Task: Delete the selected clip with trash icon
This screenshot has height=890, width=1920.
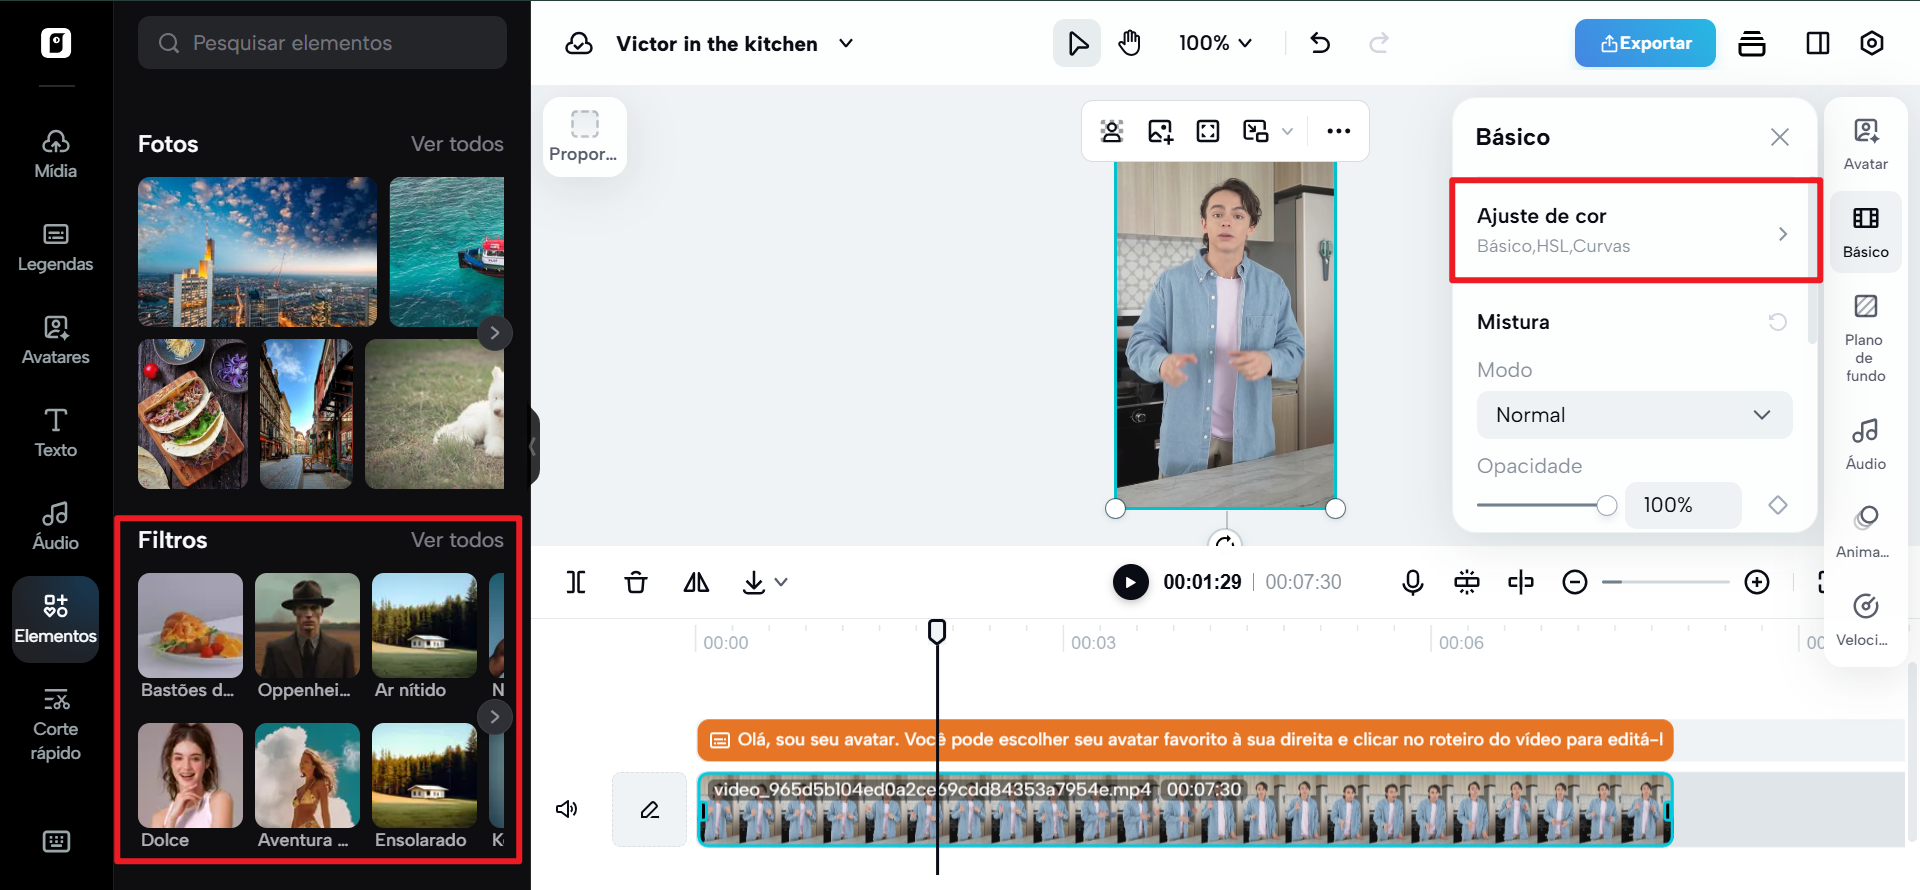Action: [636, 582]
